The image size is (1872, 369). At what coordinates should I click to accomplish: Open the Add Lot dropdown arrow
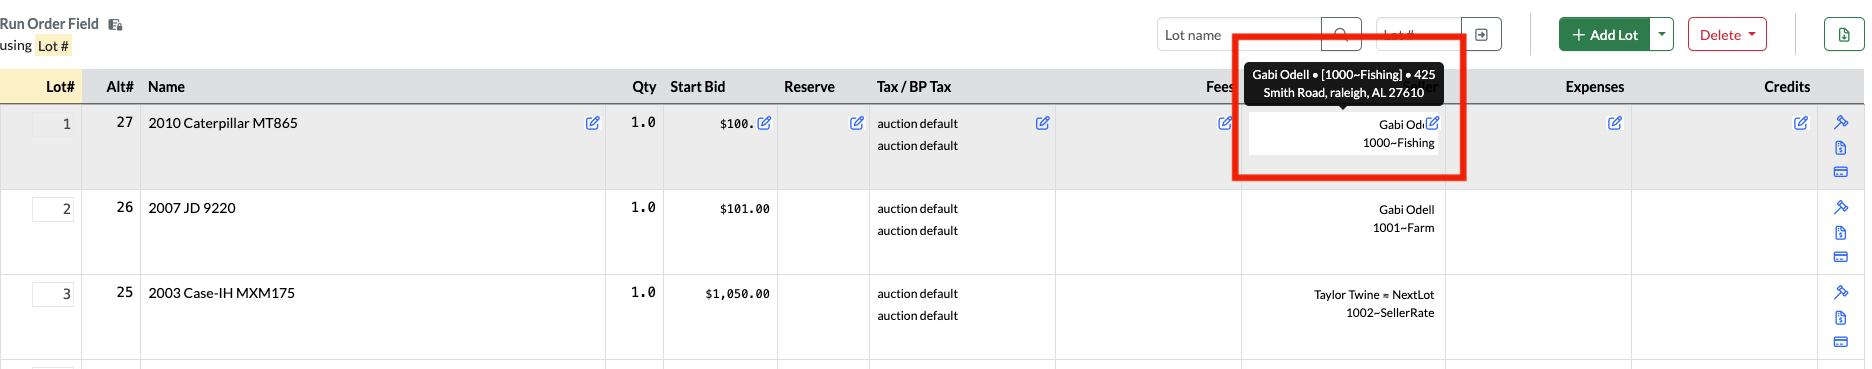[x=1661, y=34]
